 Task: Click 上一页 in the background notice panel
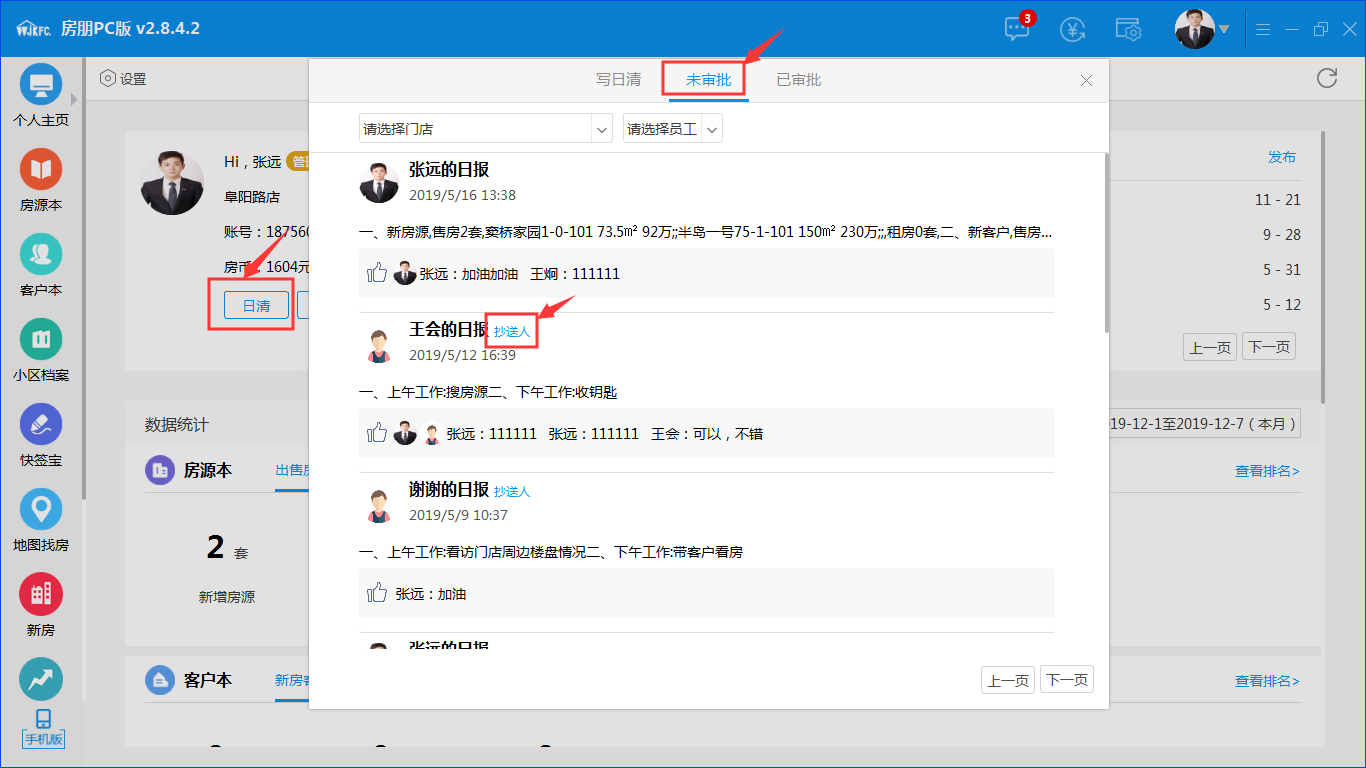coord(1210,347)
